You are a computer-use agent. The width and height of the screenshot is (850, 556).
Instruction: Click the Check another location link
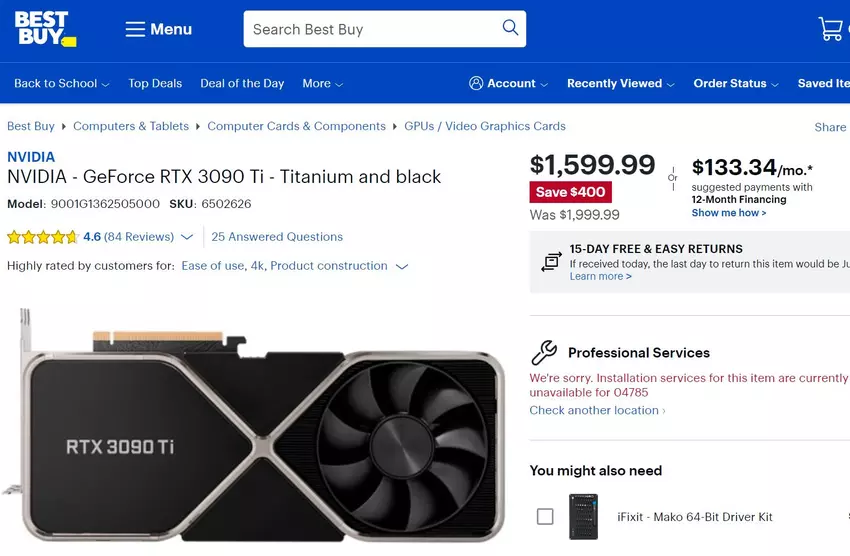point(596,410)
